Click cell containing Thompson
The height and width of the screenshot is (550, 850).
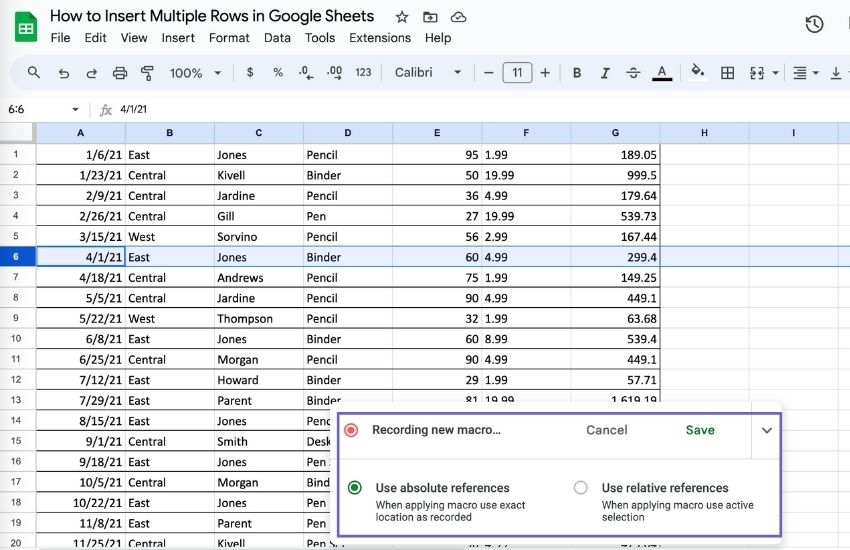pyautogui.click(x=259, y=318)
